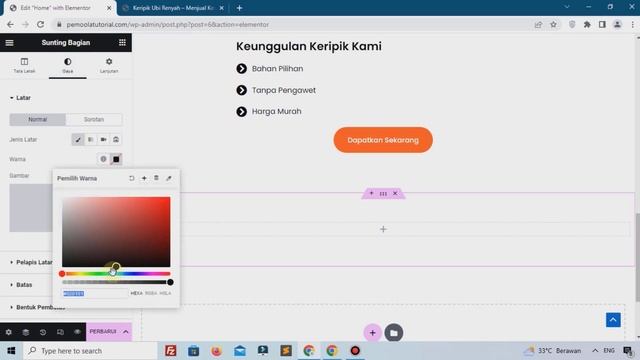Open a new browser tab

pyautogui.click(x=239, y=8)
